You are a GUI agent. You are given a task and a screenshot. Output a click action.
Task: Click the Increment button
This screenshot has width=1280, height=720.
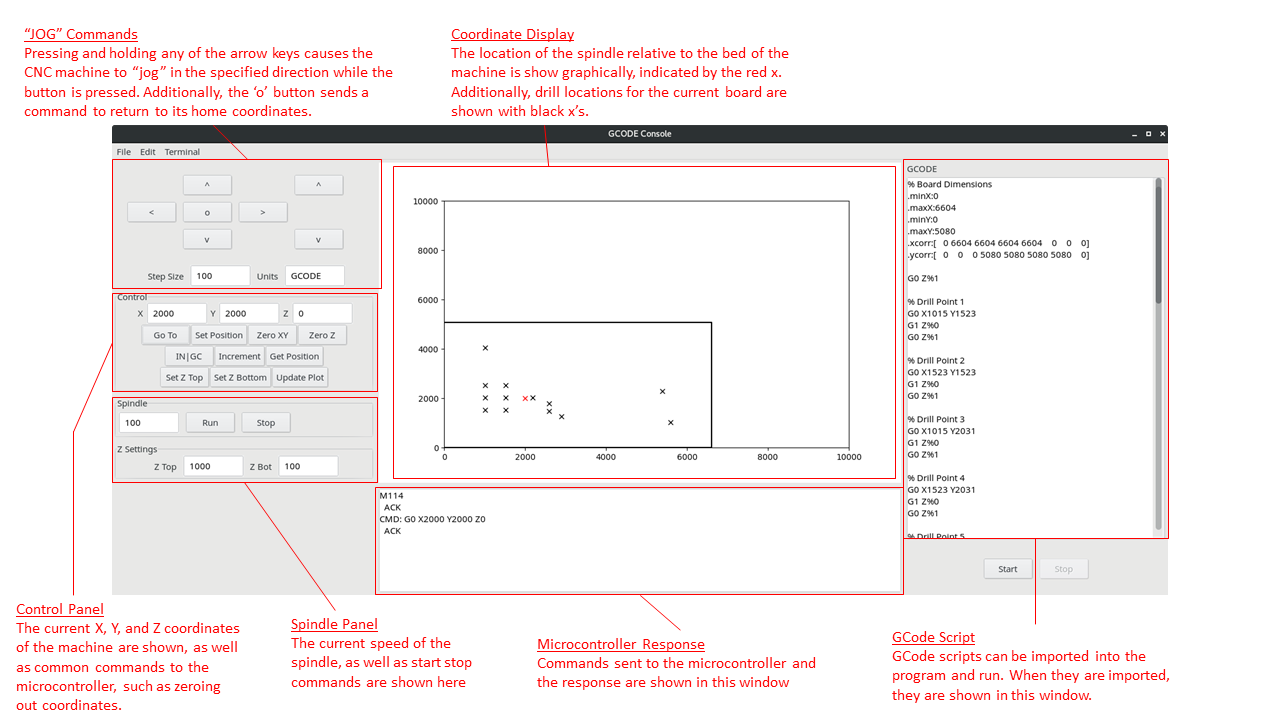click(x=240, y=356)
